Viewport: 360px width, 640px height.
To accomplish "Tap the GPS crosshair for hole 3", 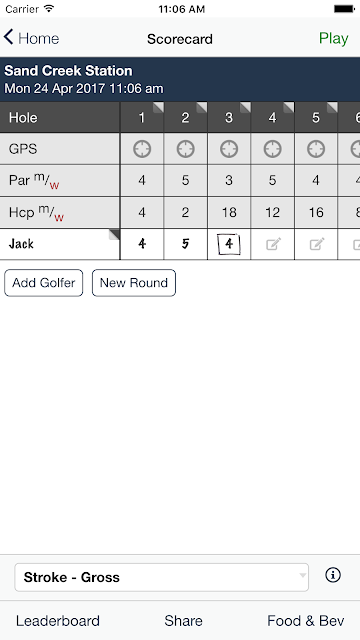I will pos(229,149).
